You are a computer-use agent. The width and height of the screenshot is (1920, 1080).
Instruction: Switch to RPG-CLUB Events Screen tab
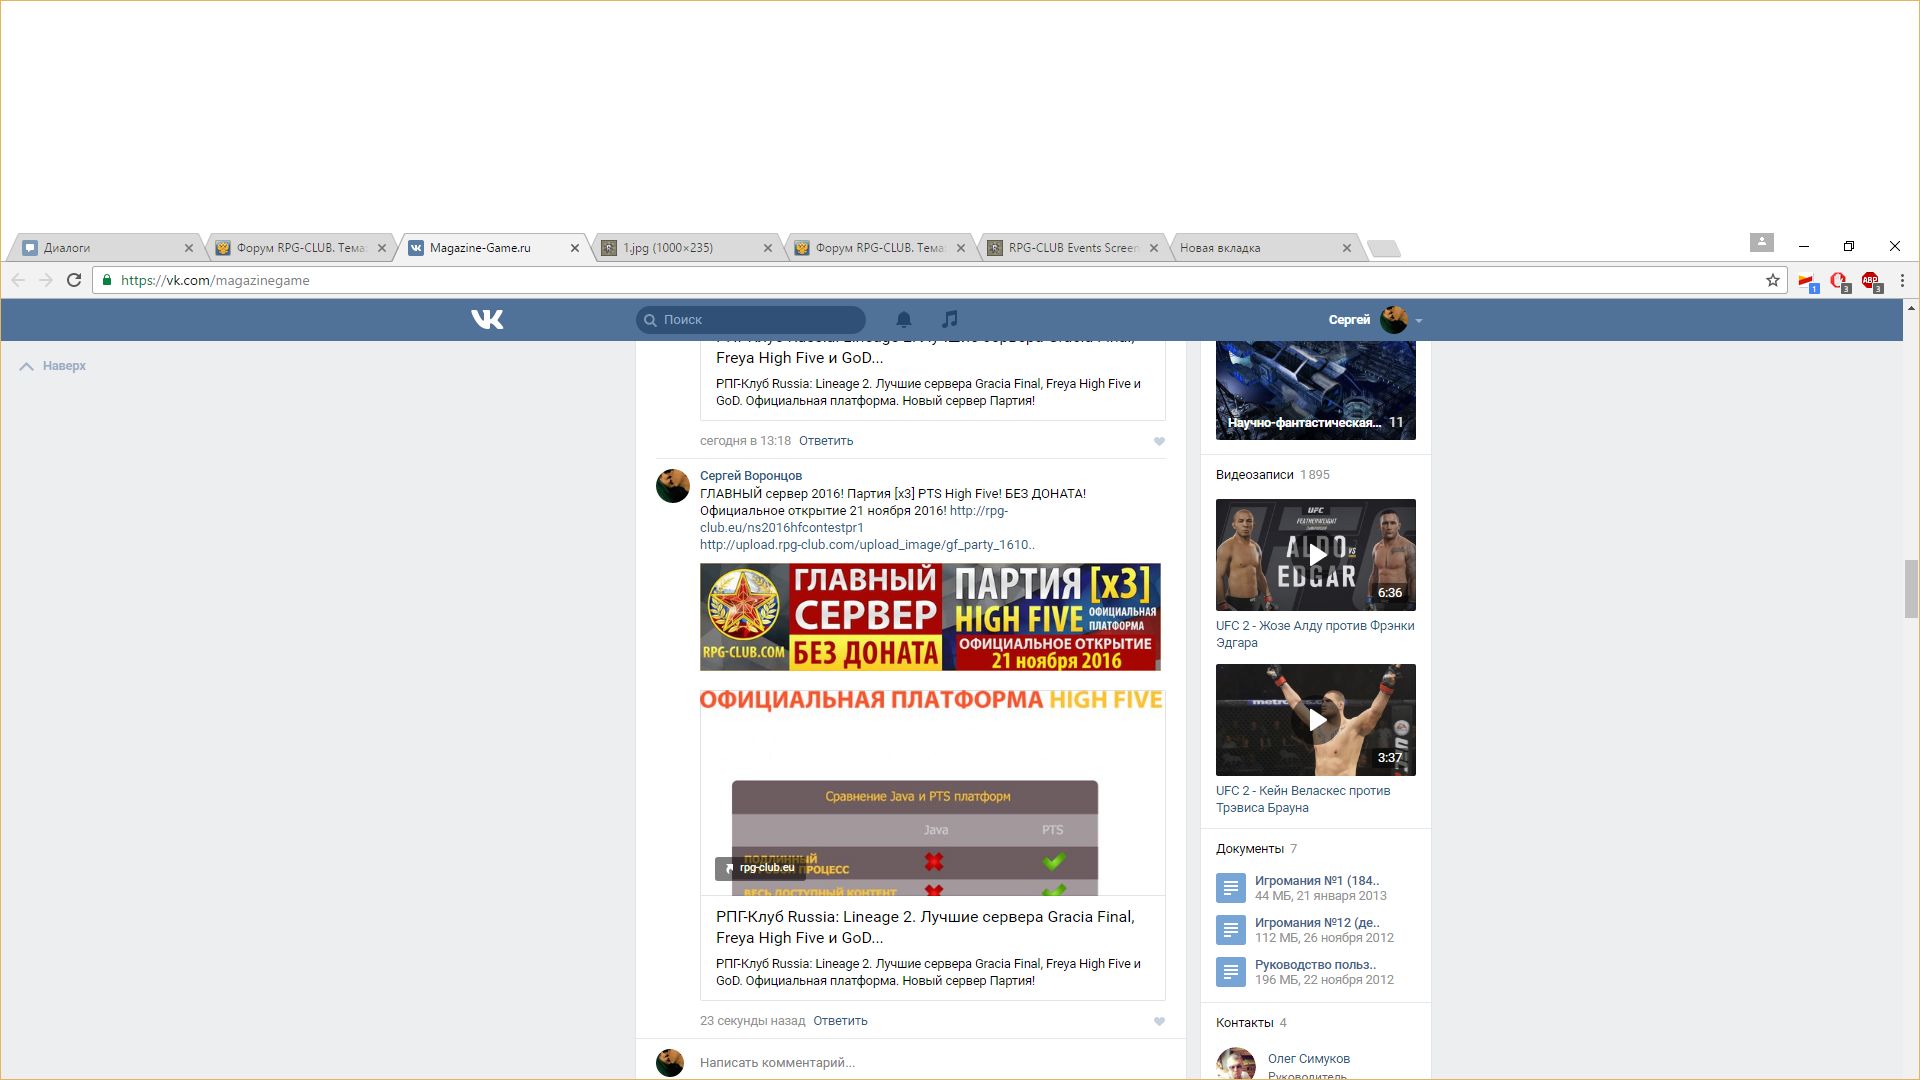click(1072, 248)
